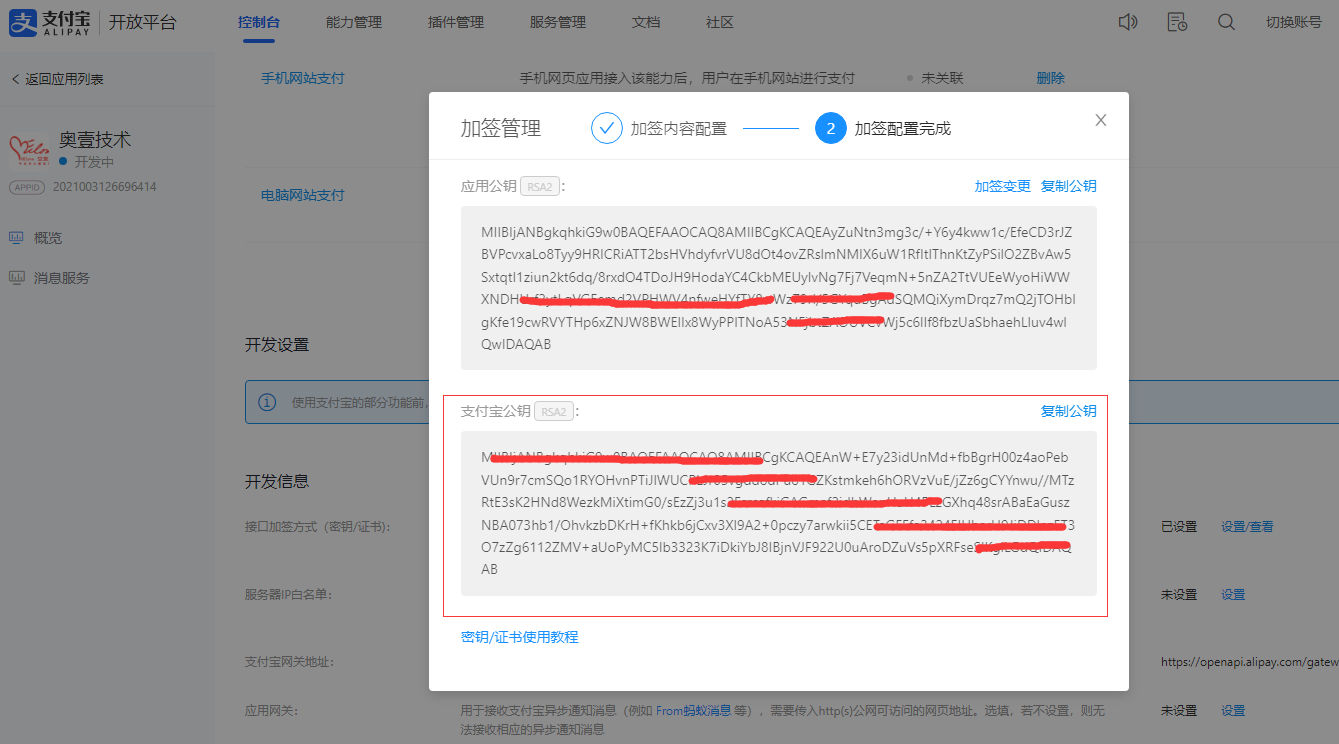Open the document list icon in header

[1177, 22]
